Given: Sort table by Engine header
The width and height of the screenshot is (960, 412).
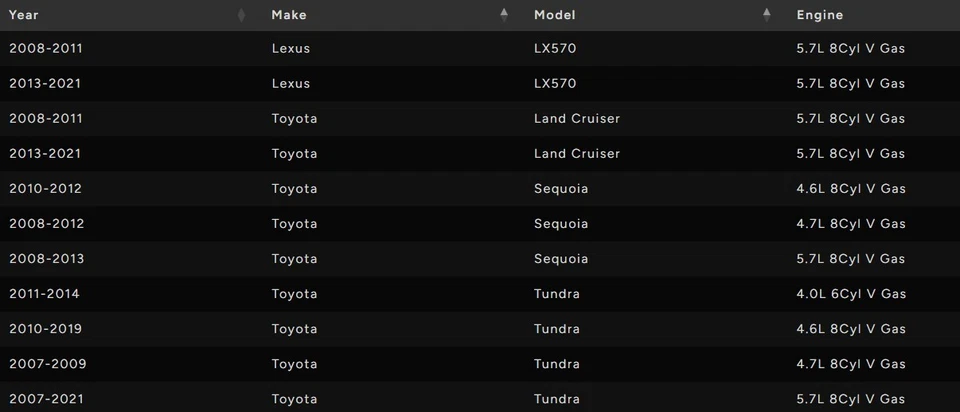Looking at the screenshot, I should (820, 15).
